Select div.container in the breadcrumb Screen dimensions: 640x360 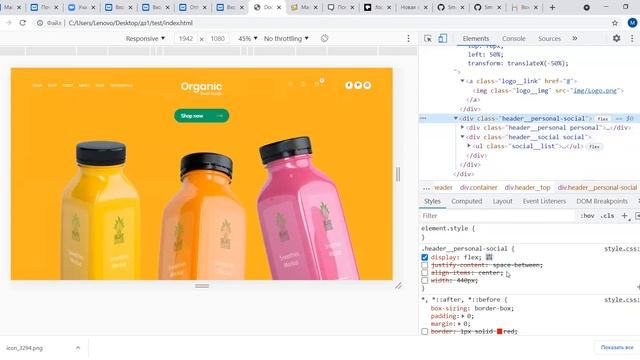point(478,187)
